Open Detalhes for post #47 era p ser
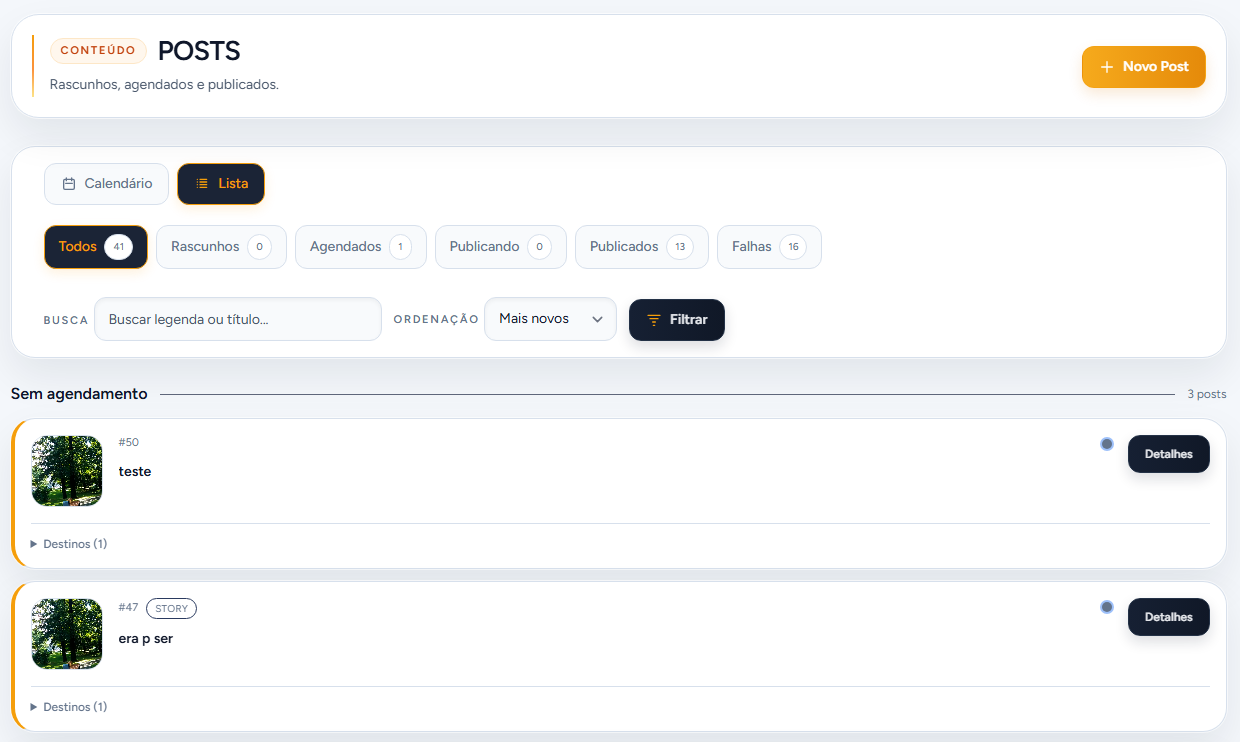 click(1169, 617)
